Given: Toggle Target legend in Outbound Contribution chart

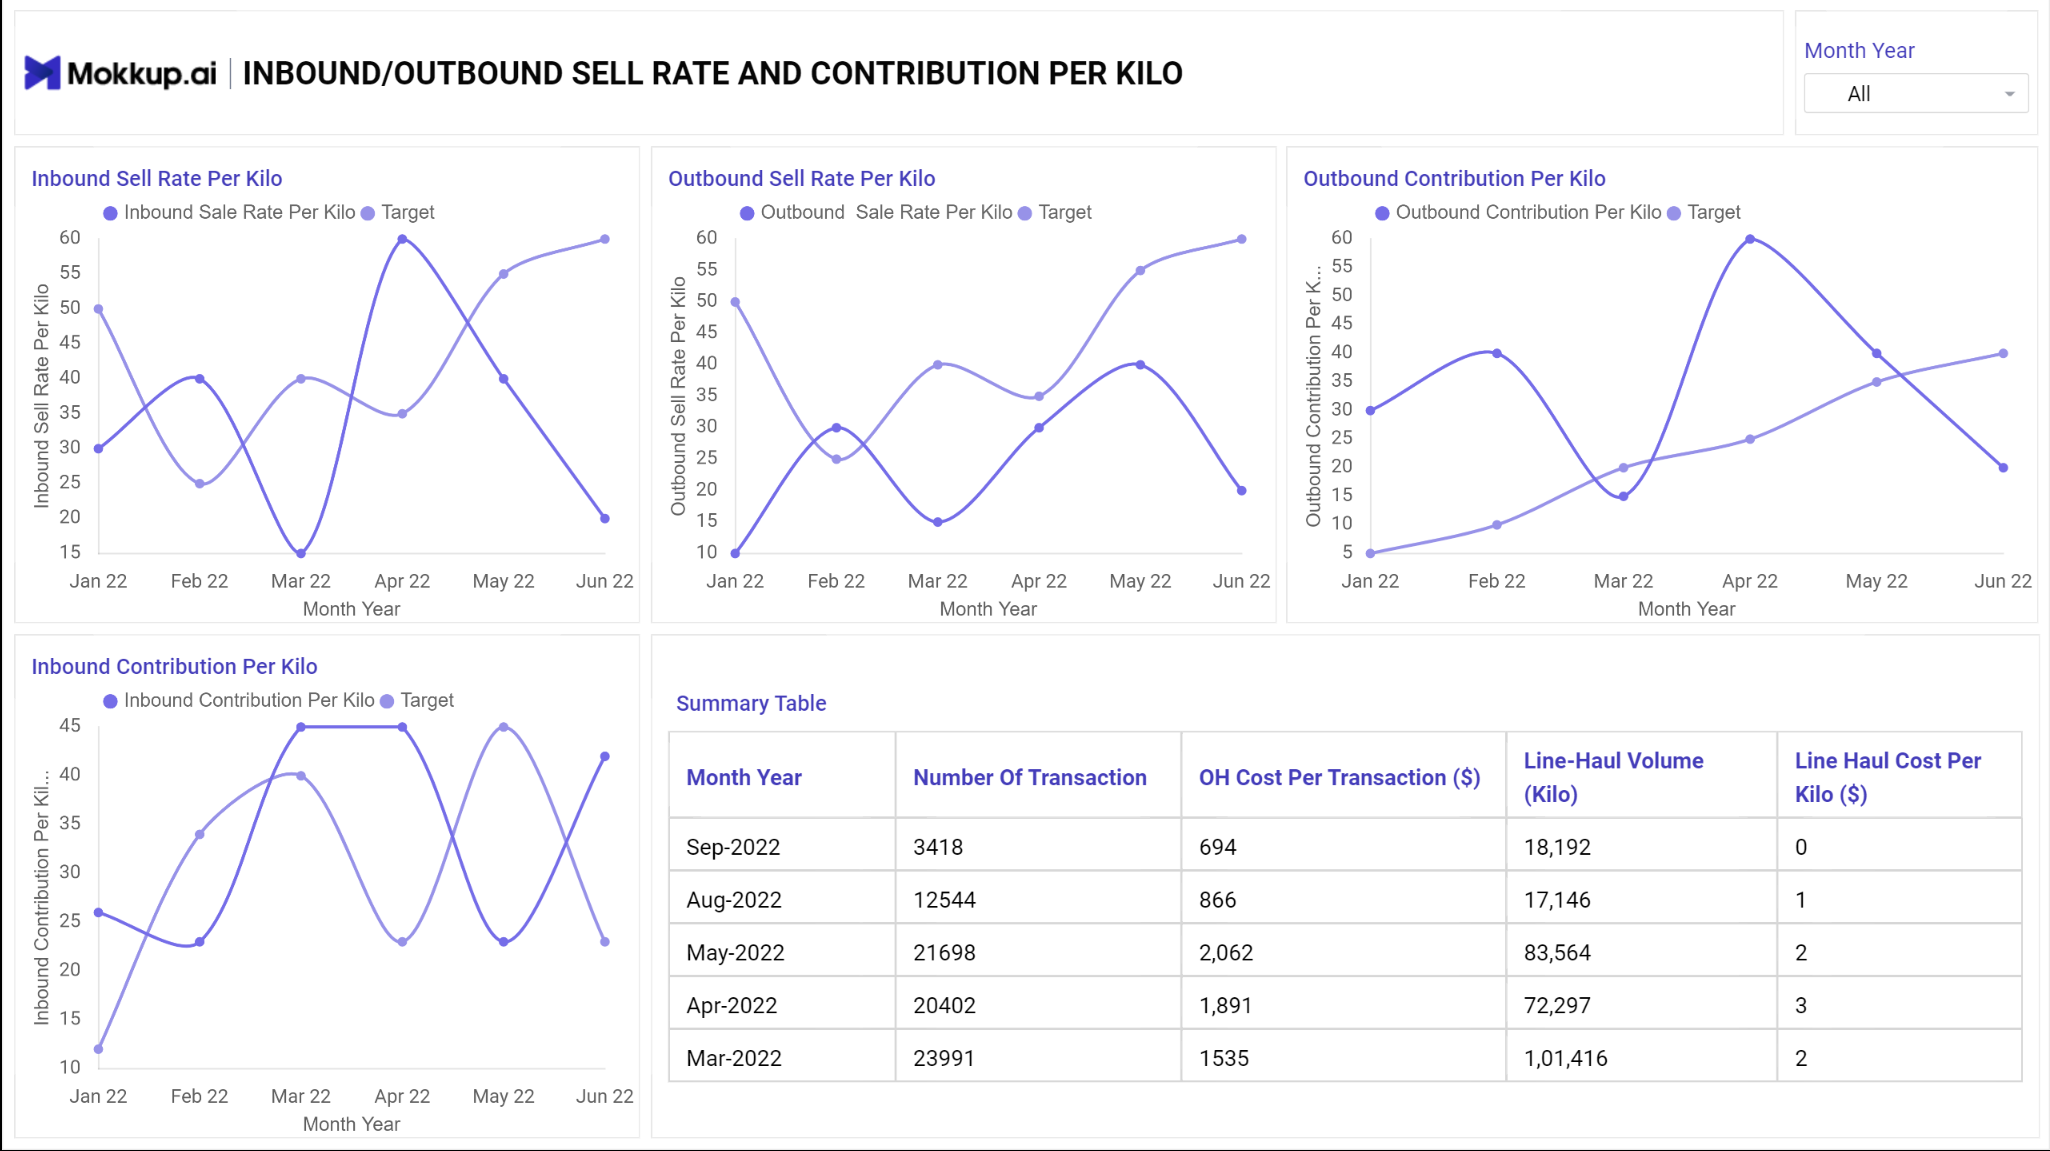Looking at the screenshot, I should (x=1674, y=213).
